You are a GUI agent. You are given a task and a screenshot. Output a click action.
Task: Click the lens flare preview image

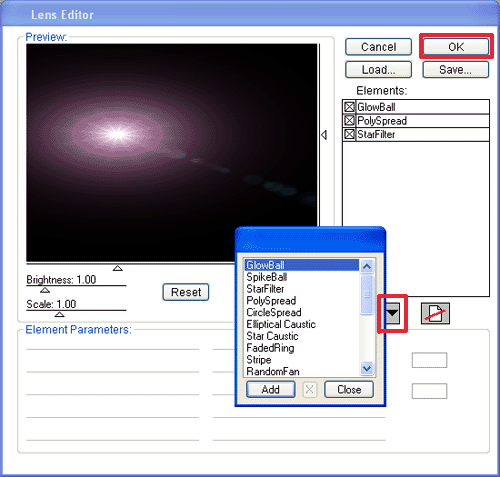pos(172,153)
